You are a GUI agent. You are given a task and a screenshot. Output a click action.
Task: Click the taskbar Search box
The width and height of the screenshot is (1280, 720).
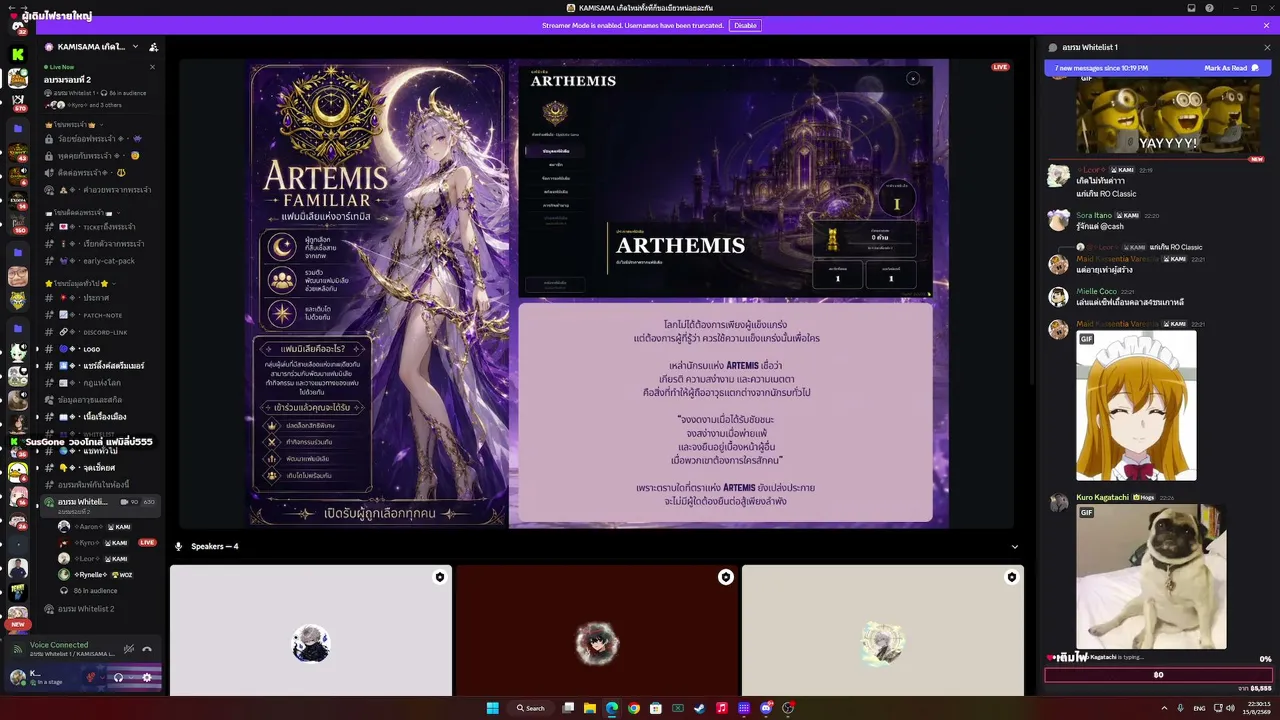click(x=530, y=708)
